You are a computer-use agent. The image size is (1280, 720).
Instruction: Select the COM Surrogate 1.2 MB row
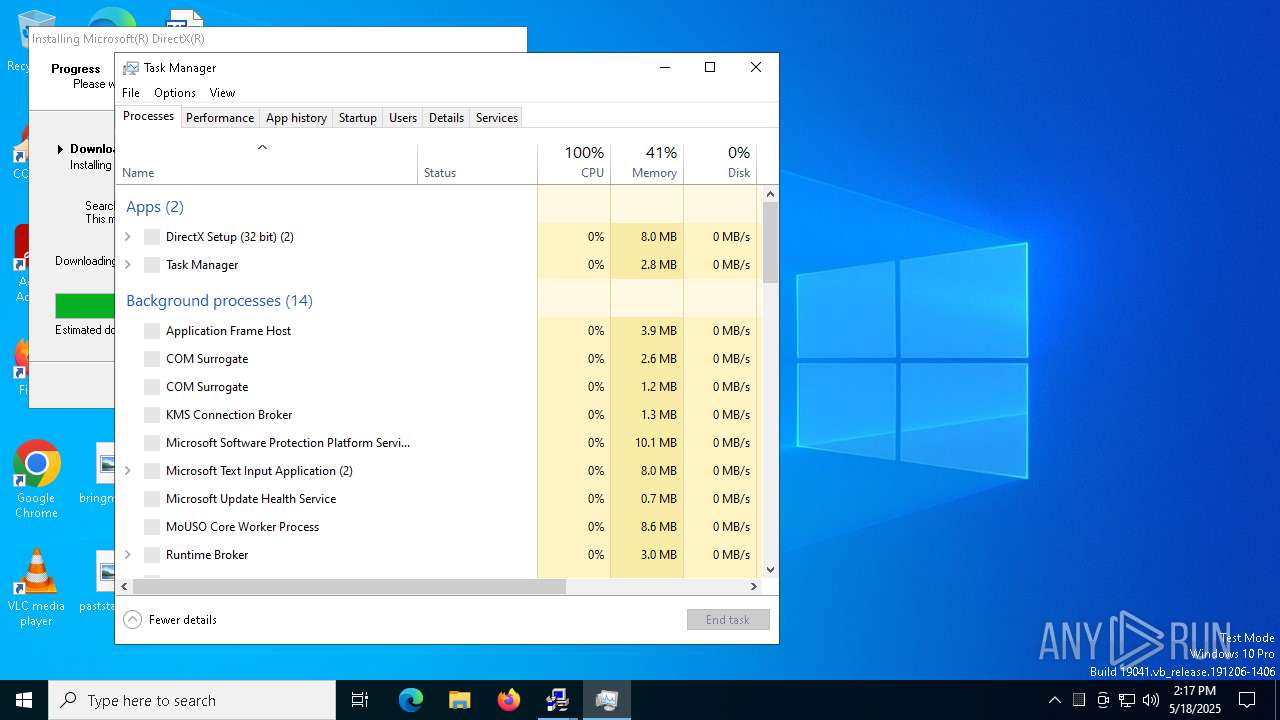pyautogui.click(x=437, y=387)
